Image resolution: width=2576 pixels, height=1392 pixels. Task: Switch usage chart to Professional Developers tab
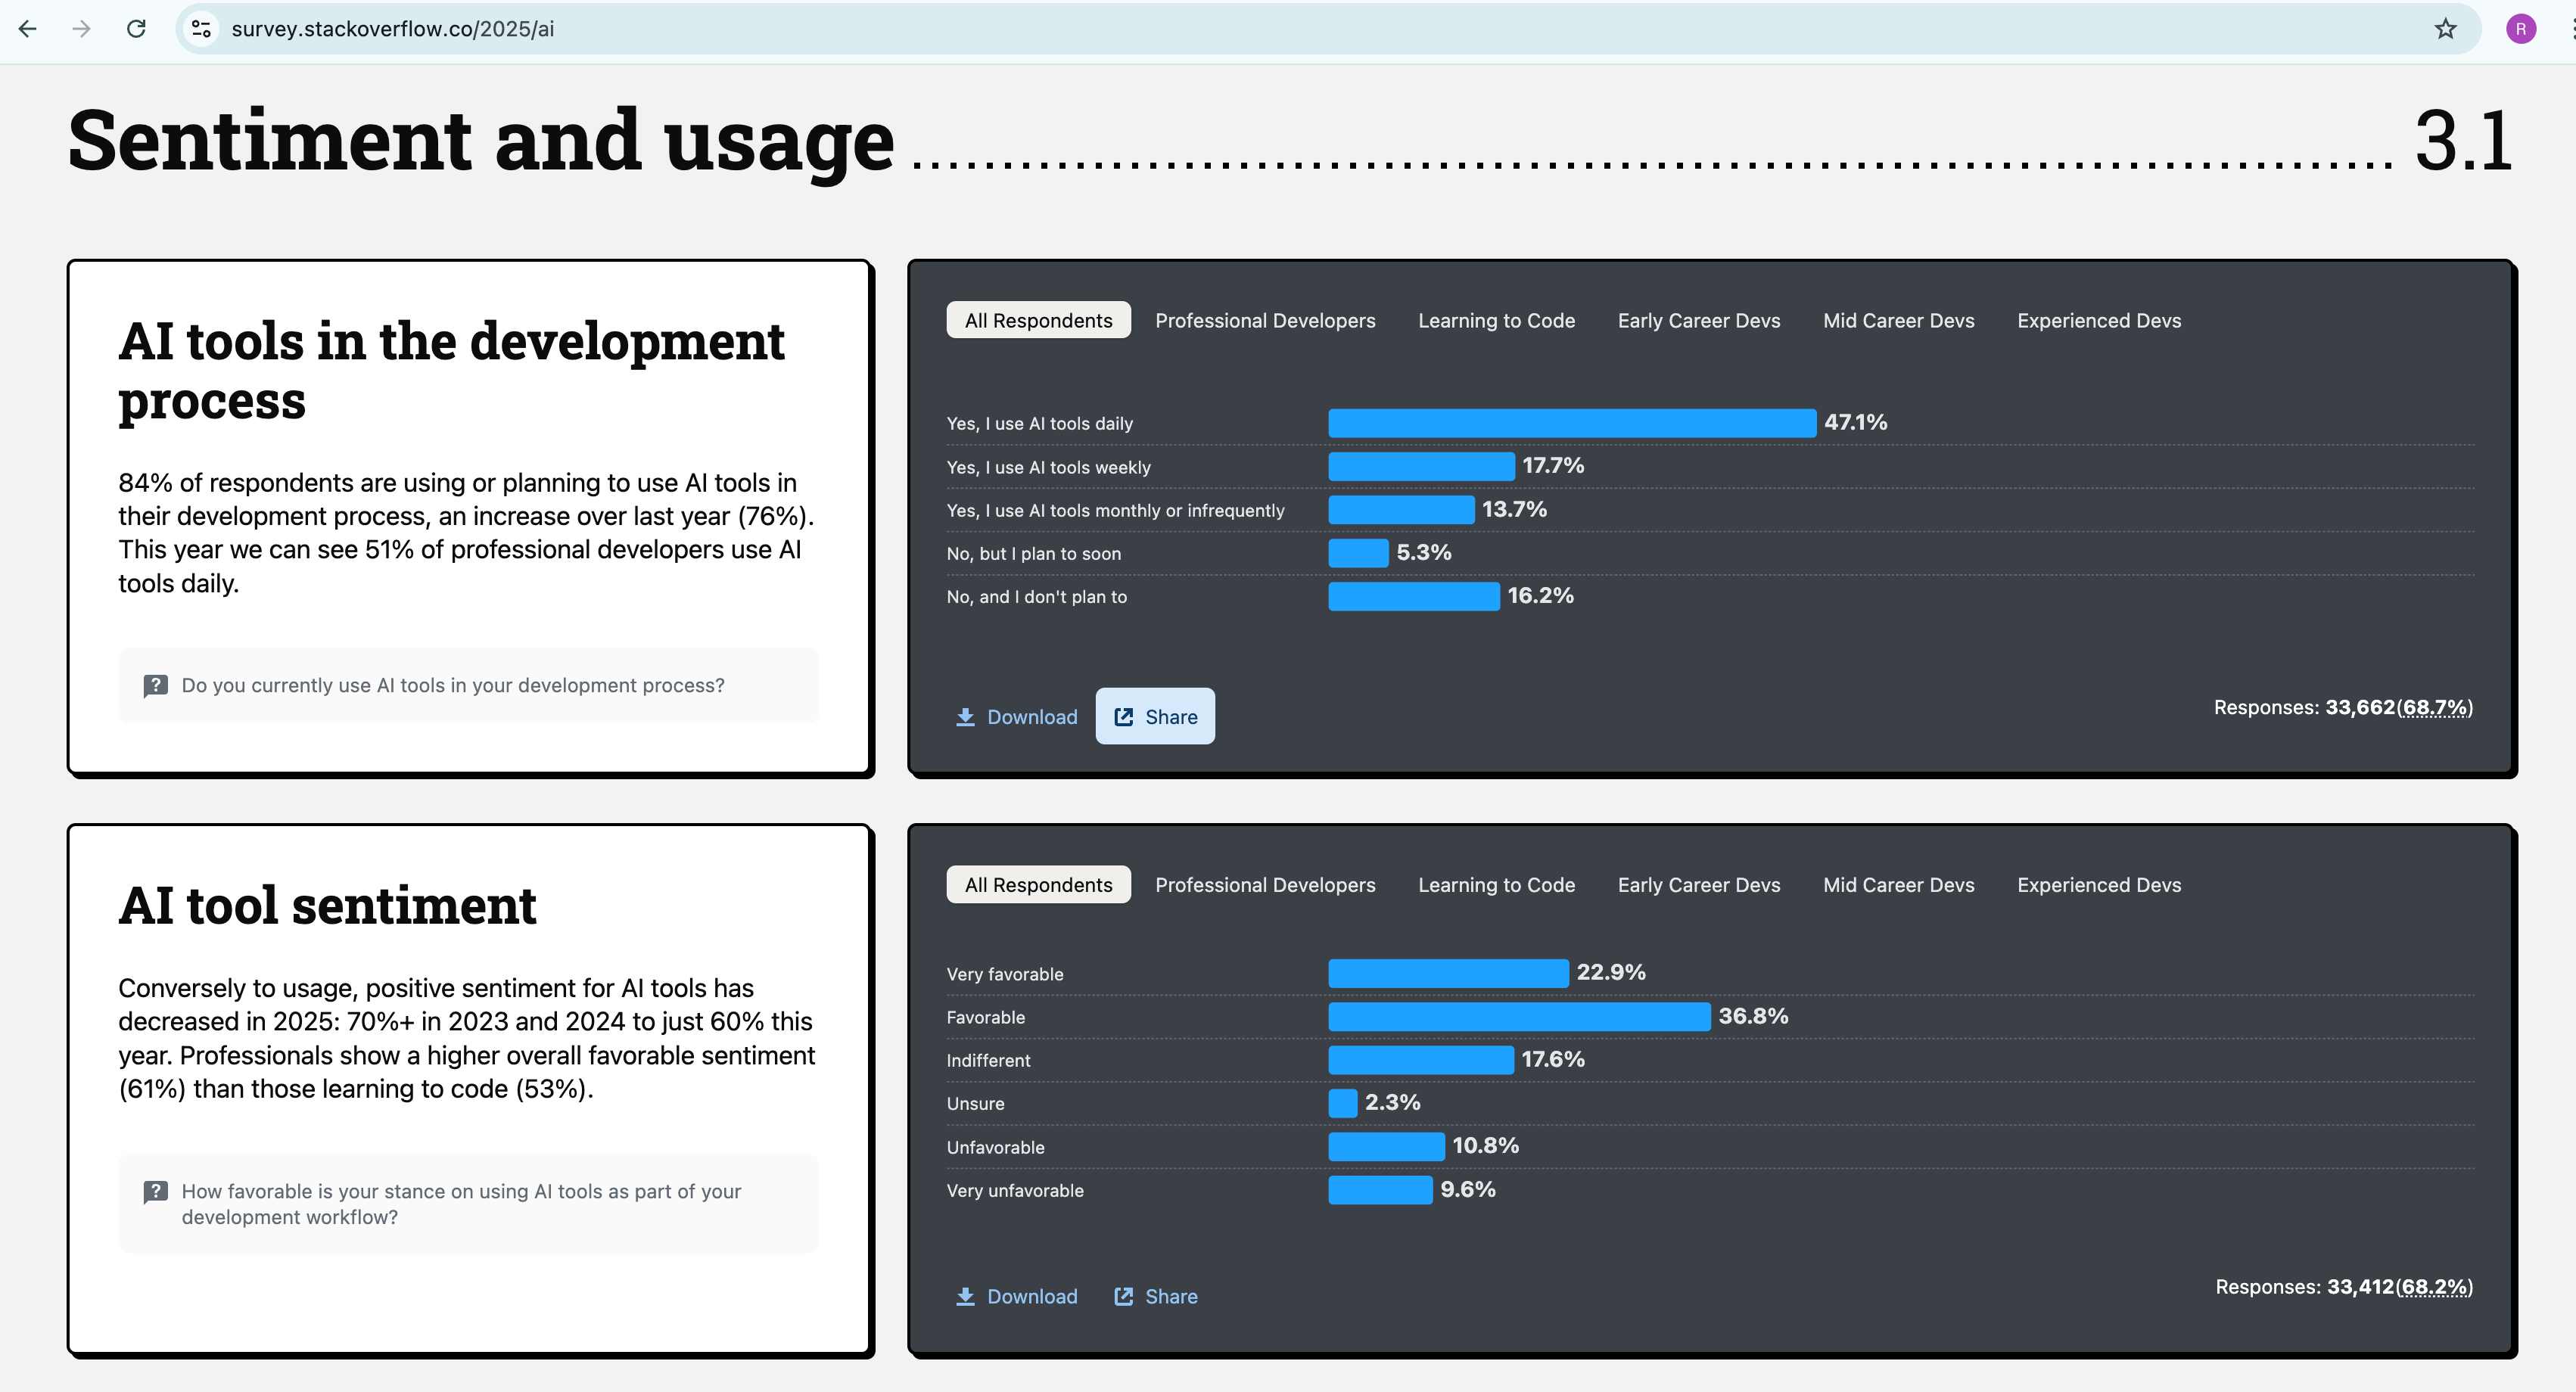[1265, 321]
